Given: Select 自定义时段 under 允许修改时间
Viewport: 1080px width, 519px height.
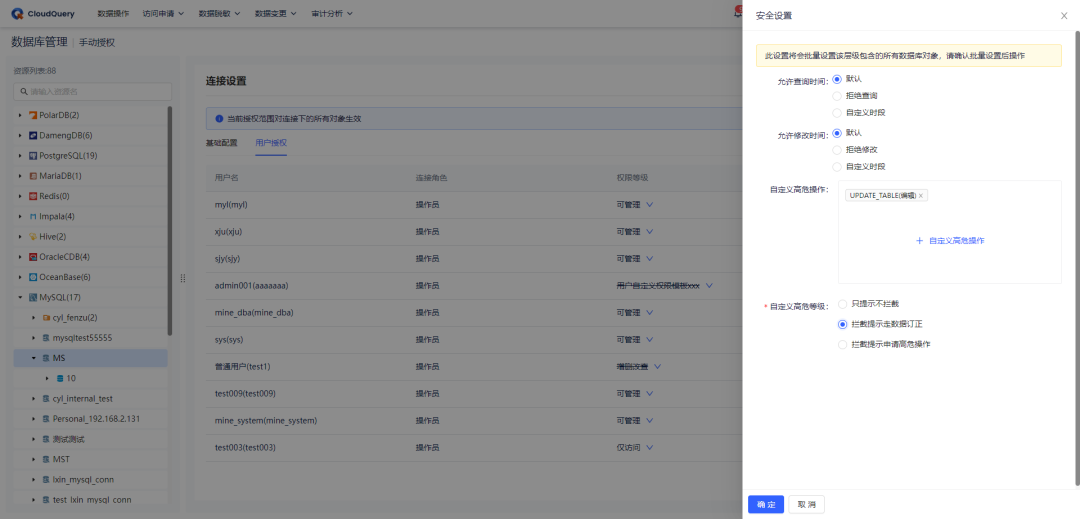Looking at the screenshot, I should click(837, 167).
